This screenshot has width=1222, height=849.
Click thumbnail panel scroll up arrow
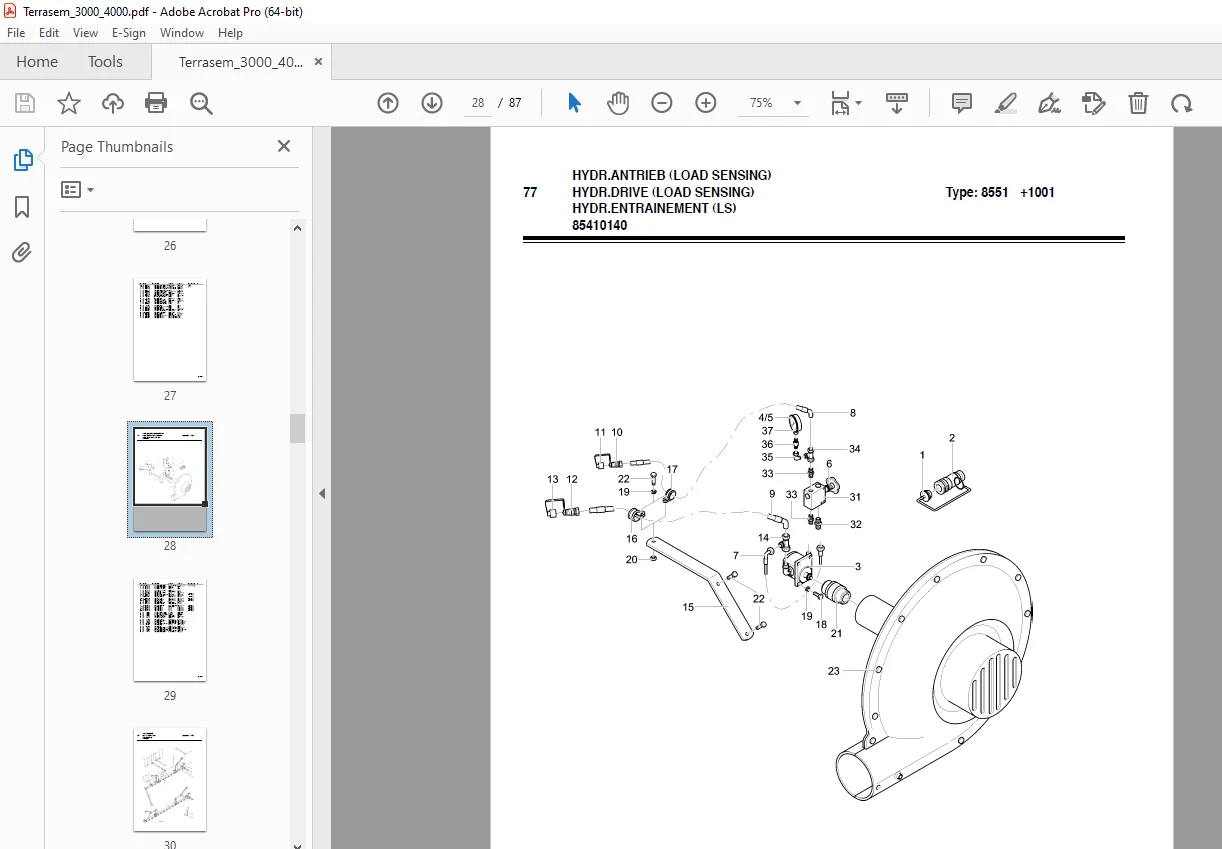pos(297,227)
